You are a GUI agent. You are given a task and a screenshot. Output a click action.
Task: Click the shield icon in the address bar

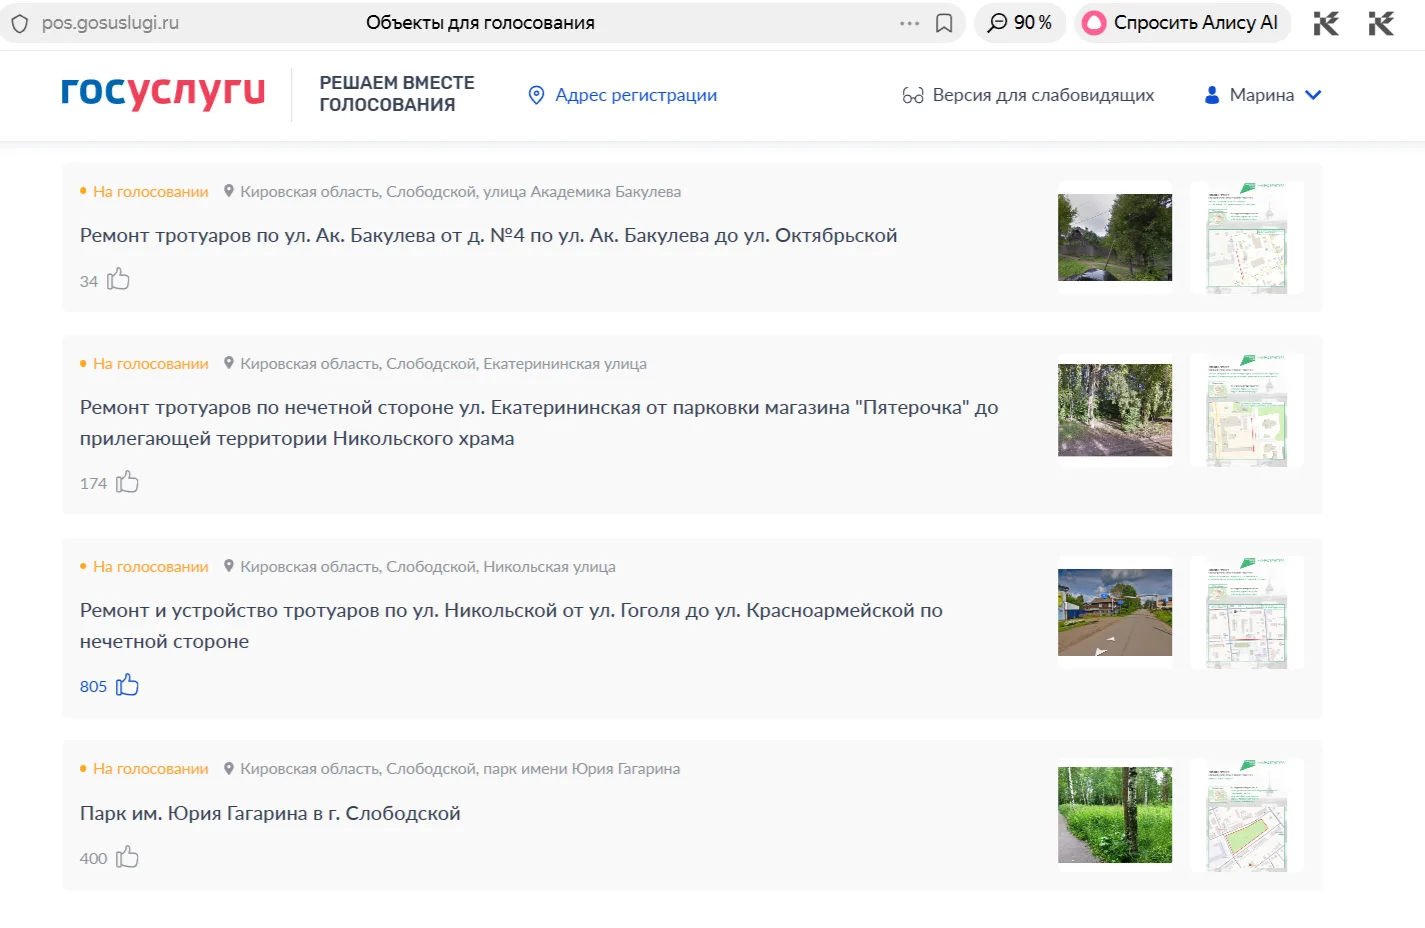20,23
